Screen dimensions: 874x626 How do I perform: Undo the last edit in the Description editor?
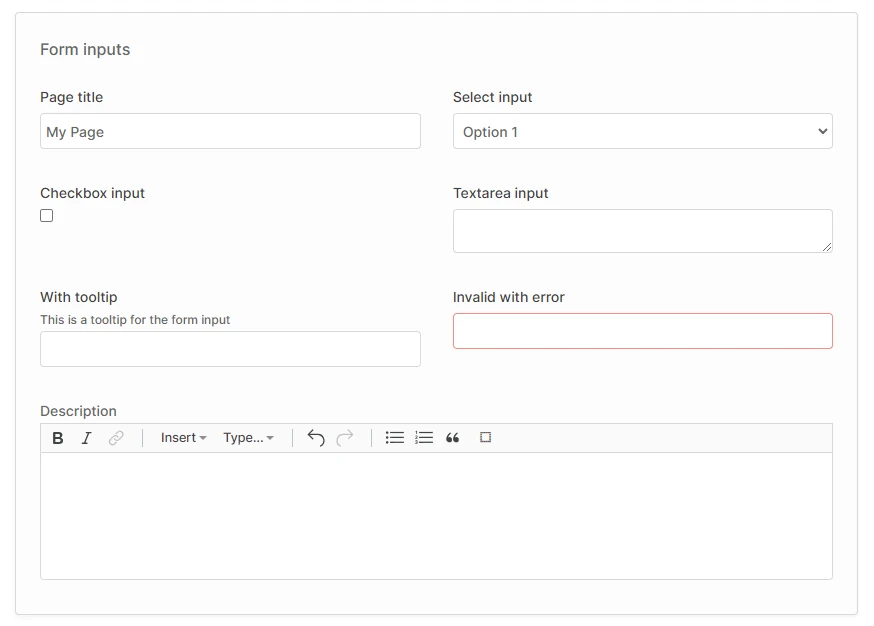[315, 437]
